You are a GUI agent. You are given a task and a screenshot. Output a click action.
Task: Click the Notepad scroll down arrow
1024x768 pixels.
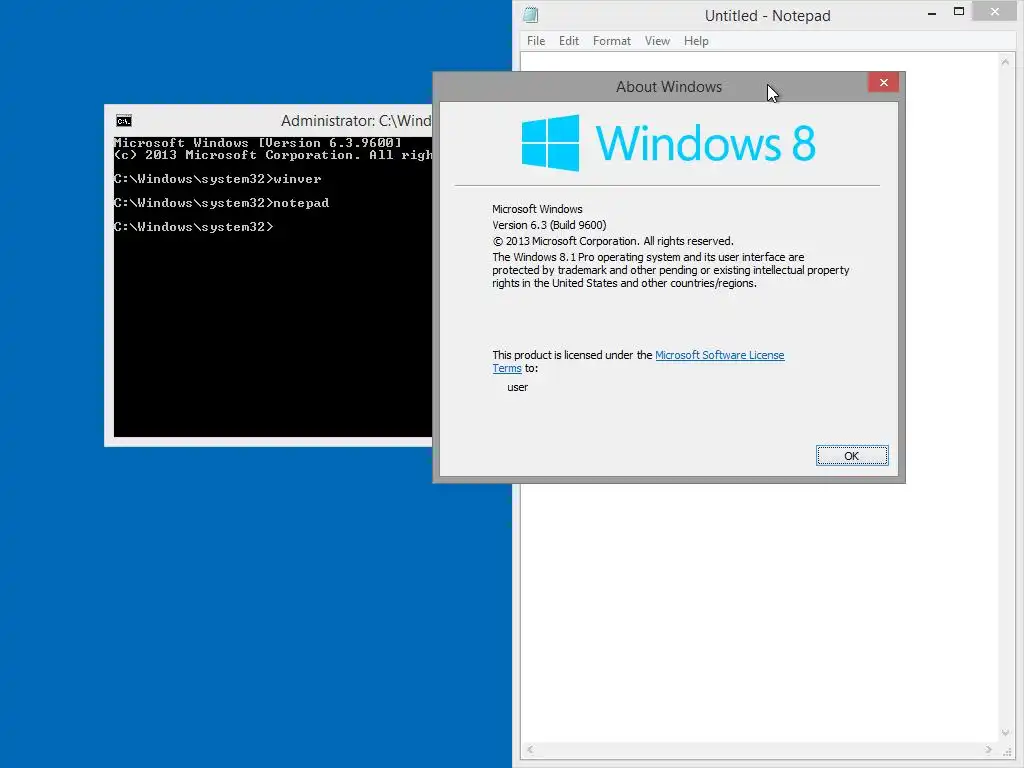[x=1005, y=733]
